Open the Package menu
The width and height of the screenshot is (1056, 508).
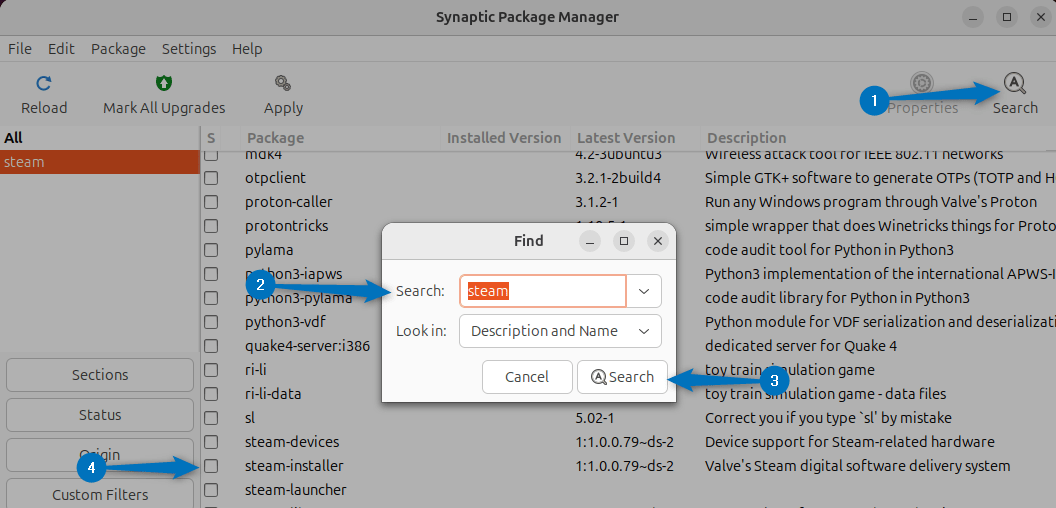[119, 49]
